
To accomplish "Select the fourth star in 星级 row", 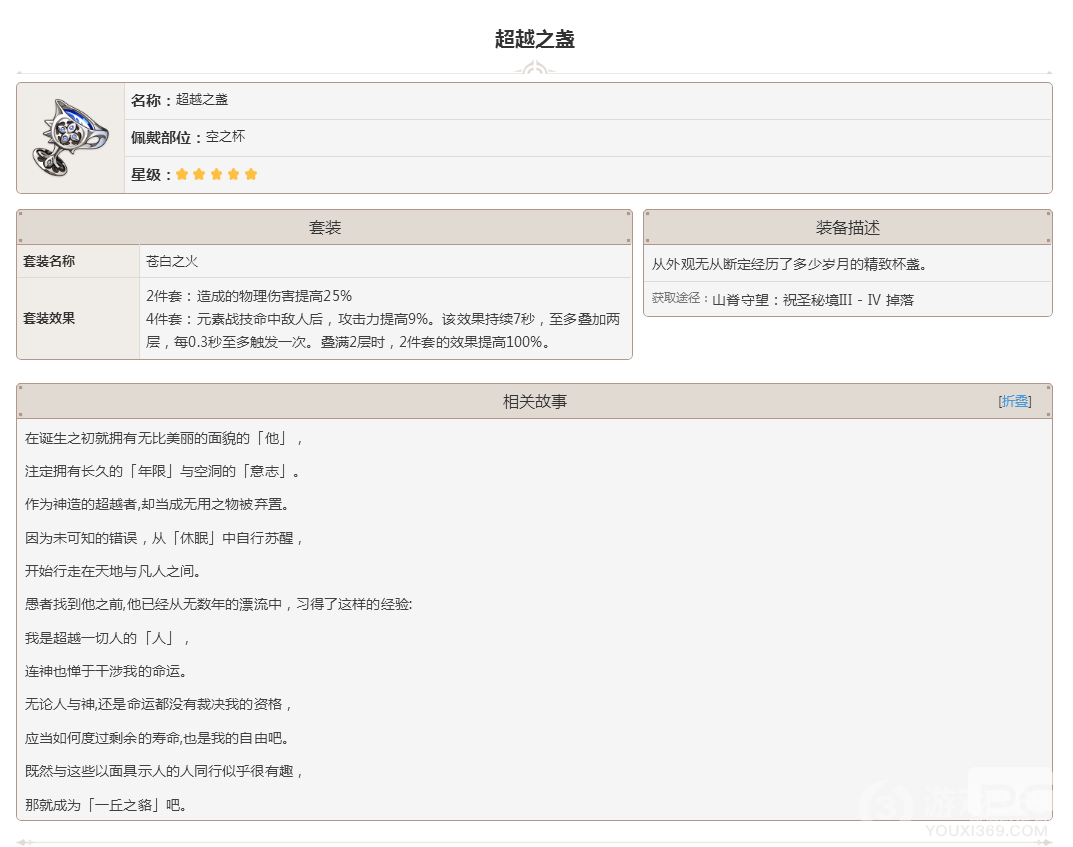I will click(x=233, y=173).
